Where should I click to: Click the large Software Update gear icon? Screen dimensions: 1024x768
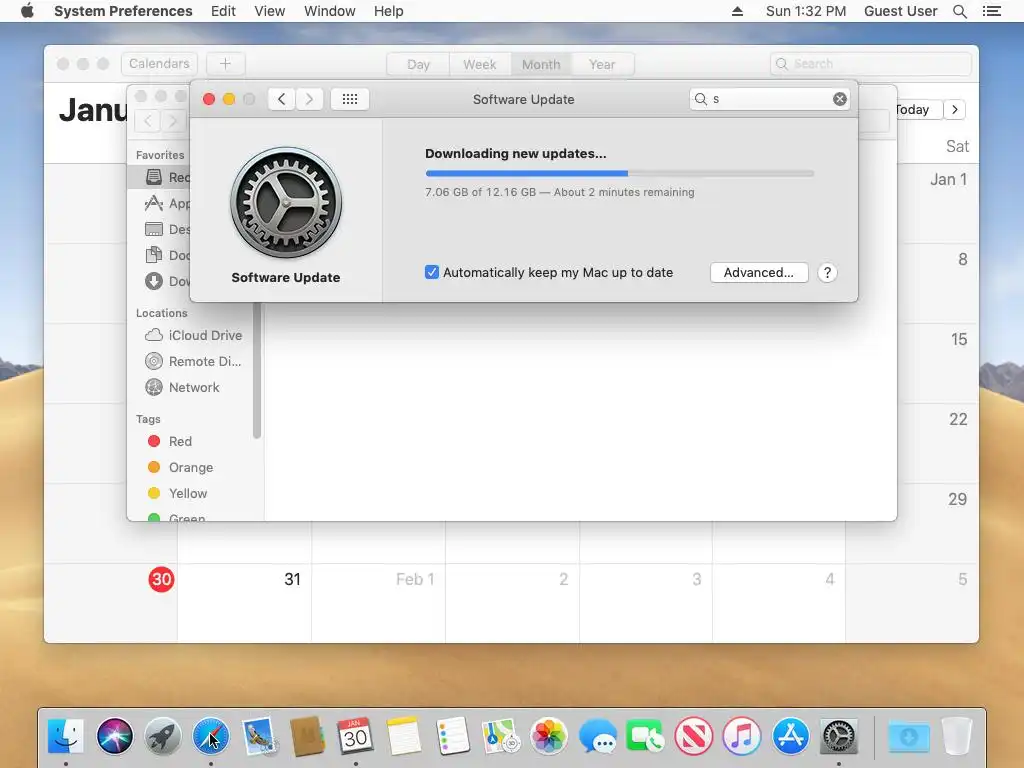click(286, 202)
